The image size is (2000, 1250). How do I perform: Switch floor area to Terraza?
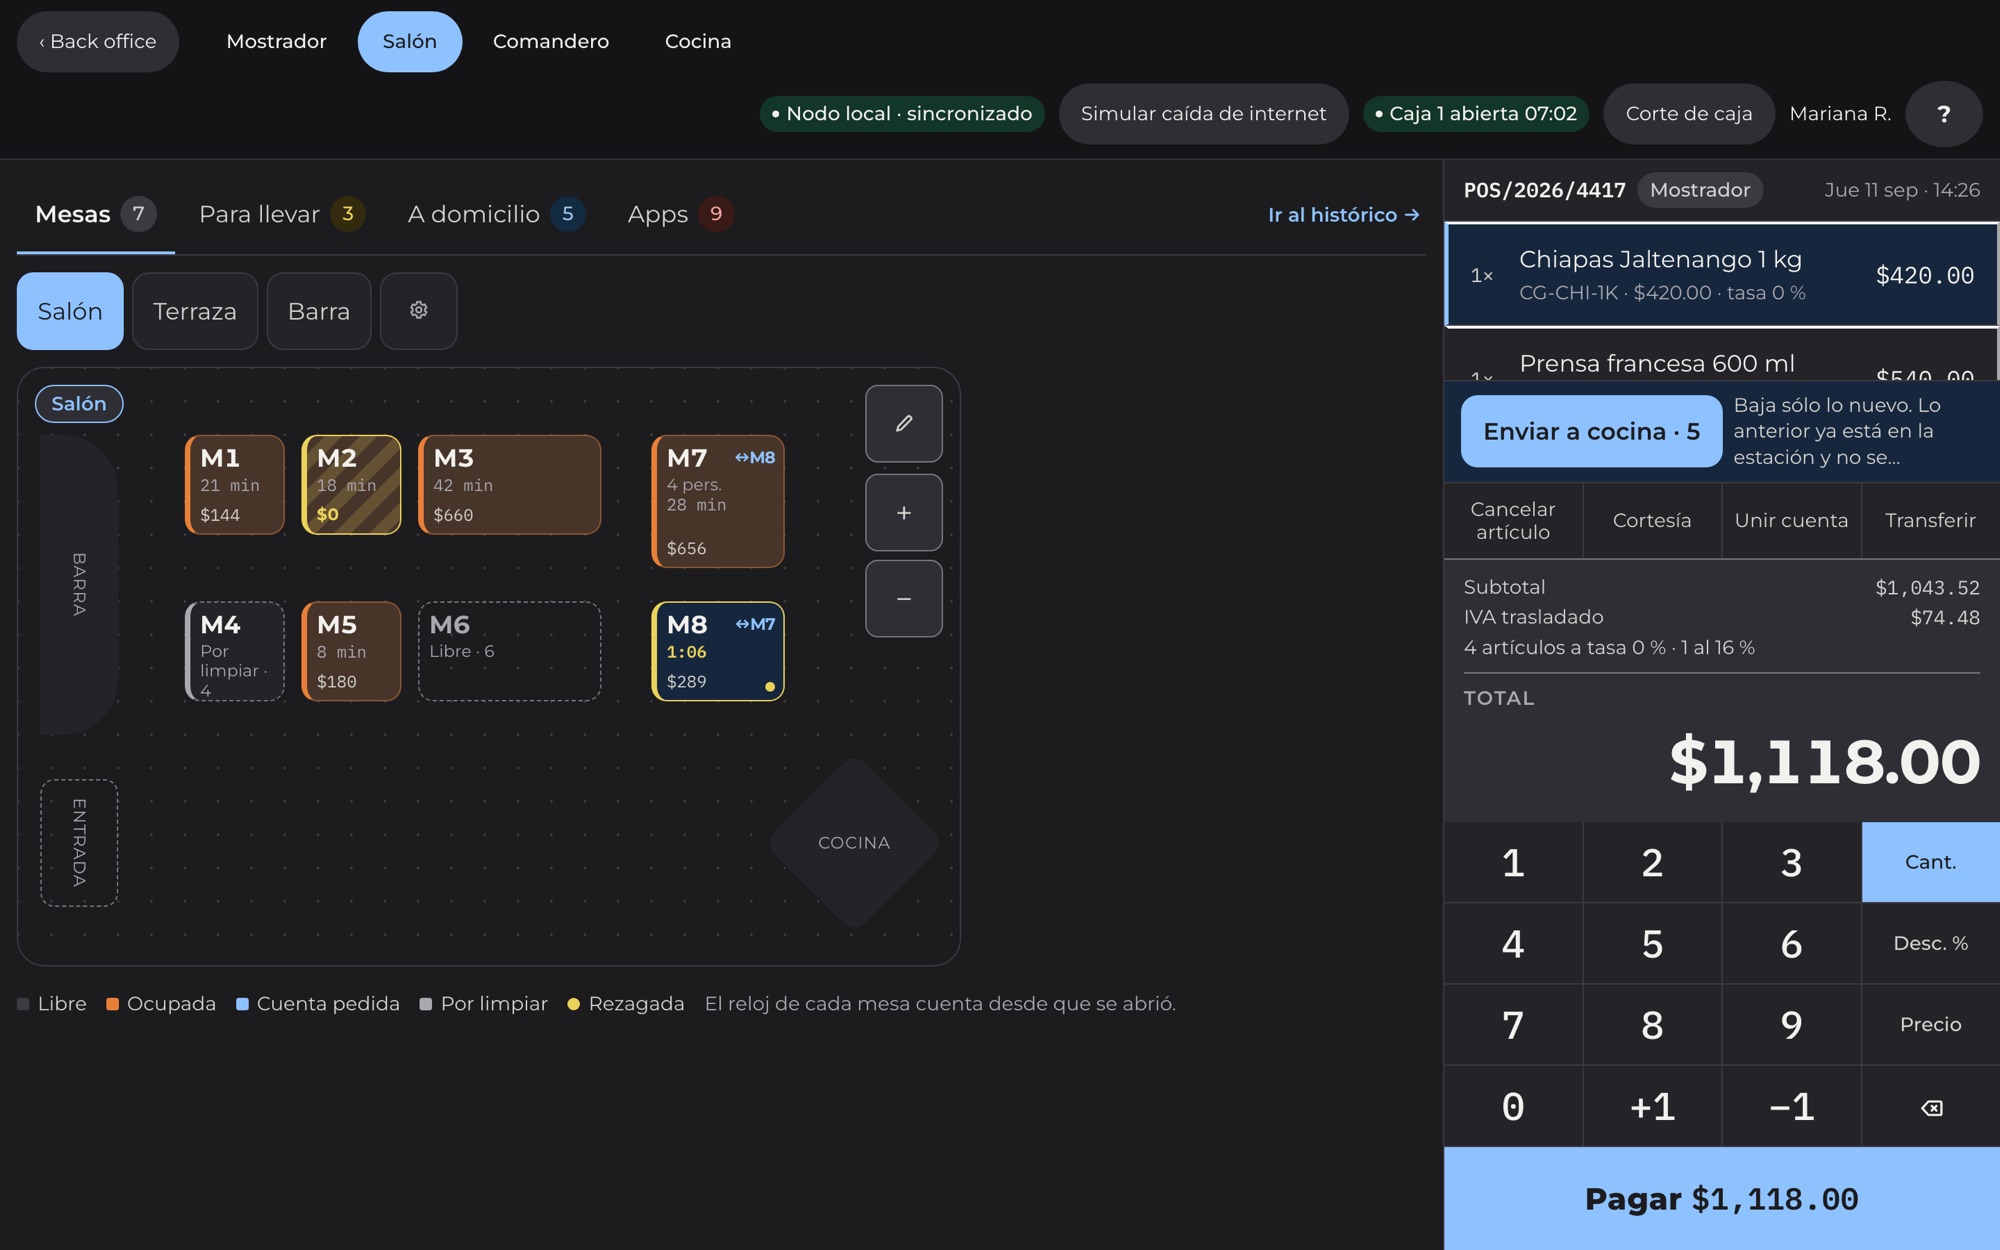click(195, 311)
